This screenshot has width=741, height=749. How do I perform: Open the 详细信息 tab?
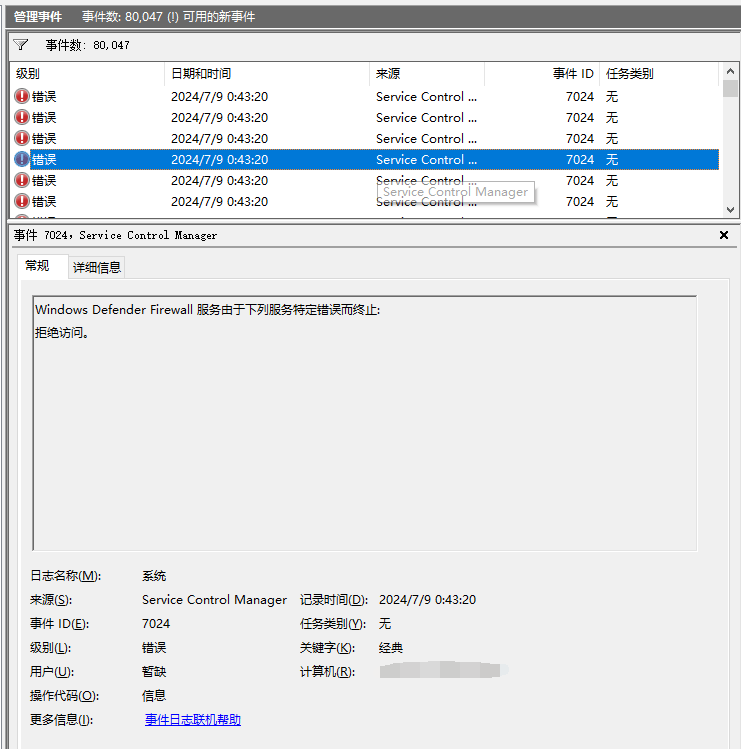[x=97, y=267]
